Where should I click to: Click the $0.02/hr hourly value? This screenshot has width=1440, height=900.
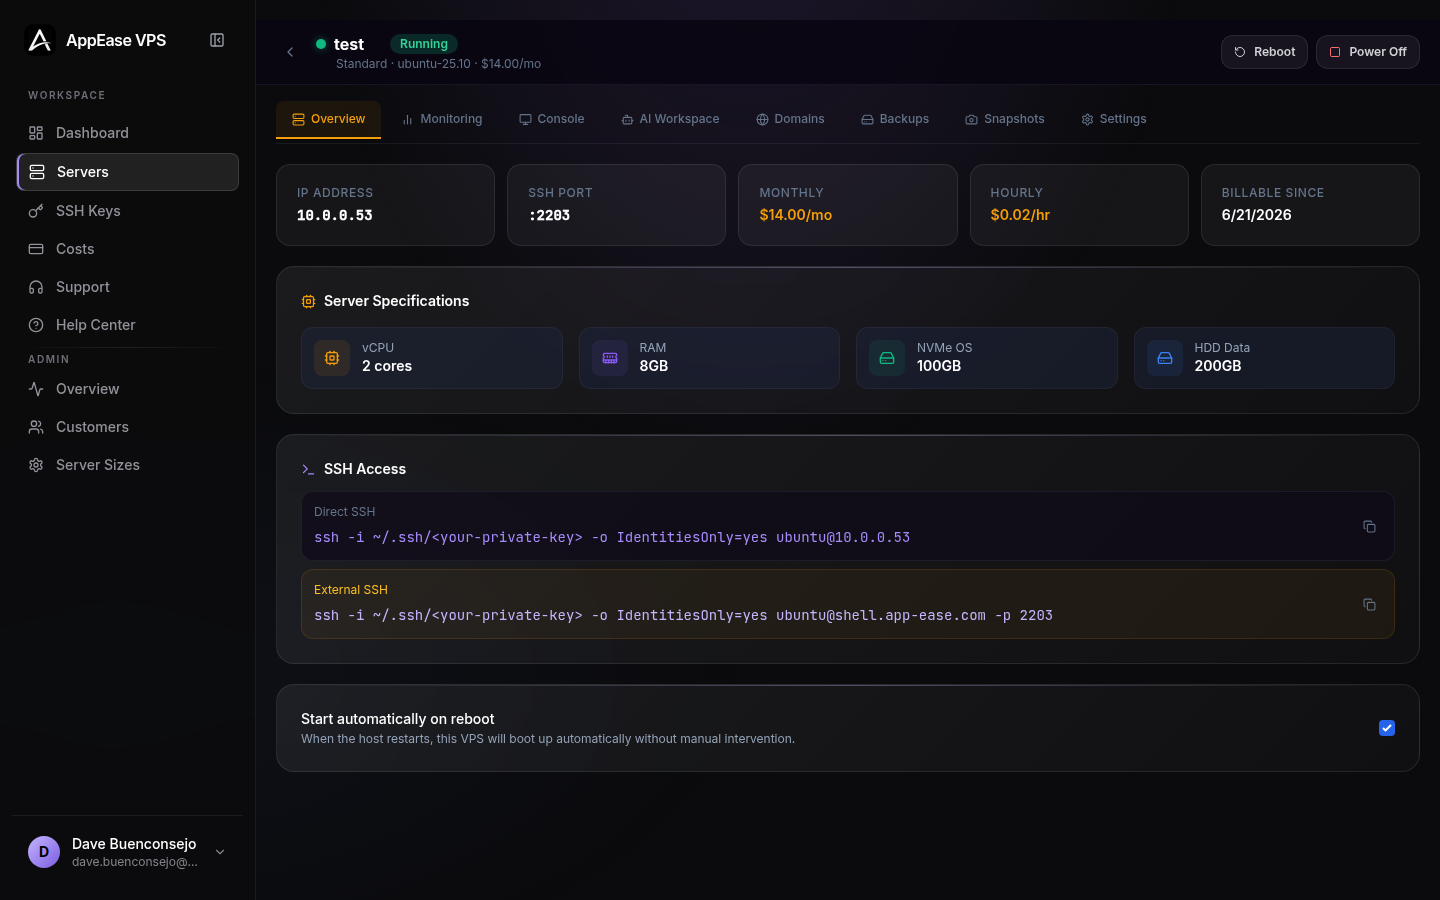coord(1020,215)
